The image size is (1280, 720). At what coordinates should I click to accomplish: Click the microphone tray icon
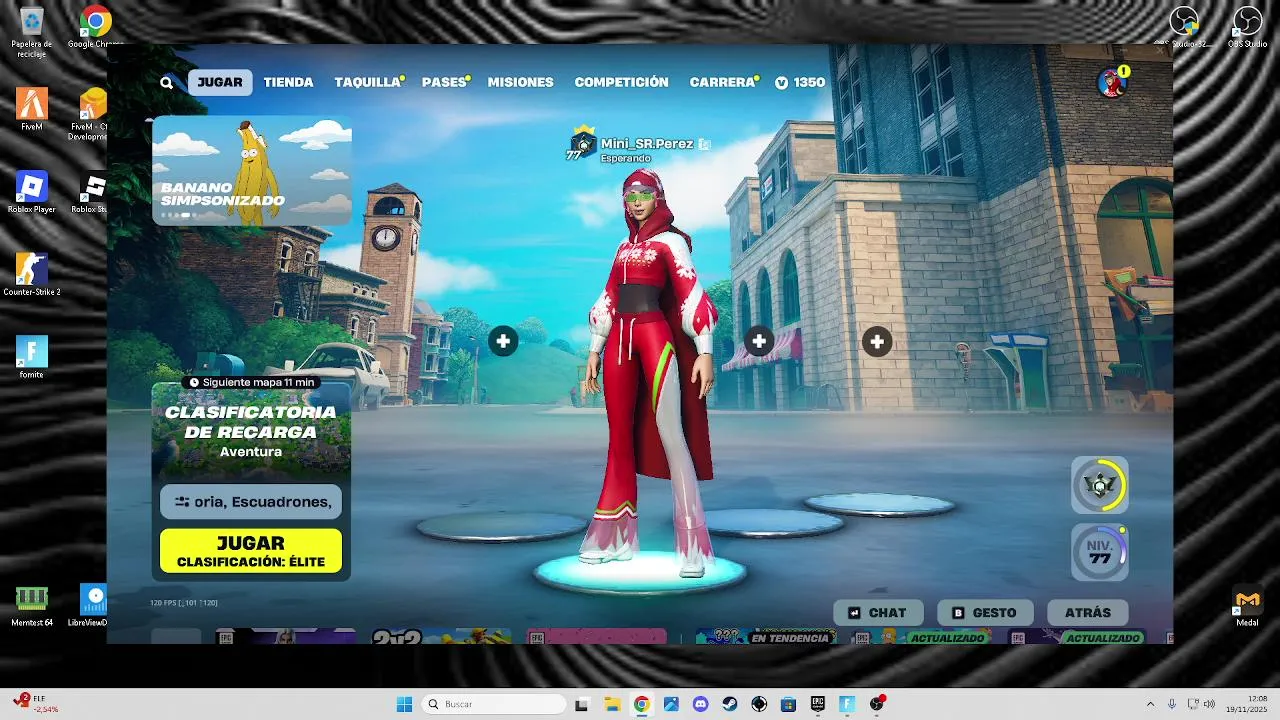(x=1172, y=704)
